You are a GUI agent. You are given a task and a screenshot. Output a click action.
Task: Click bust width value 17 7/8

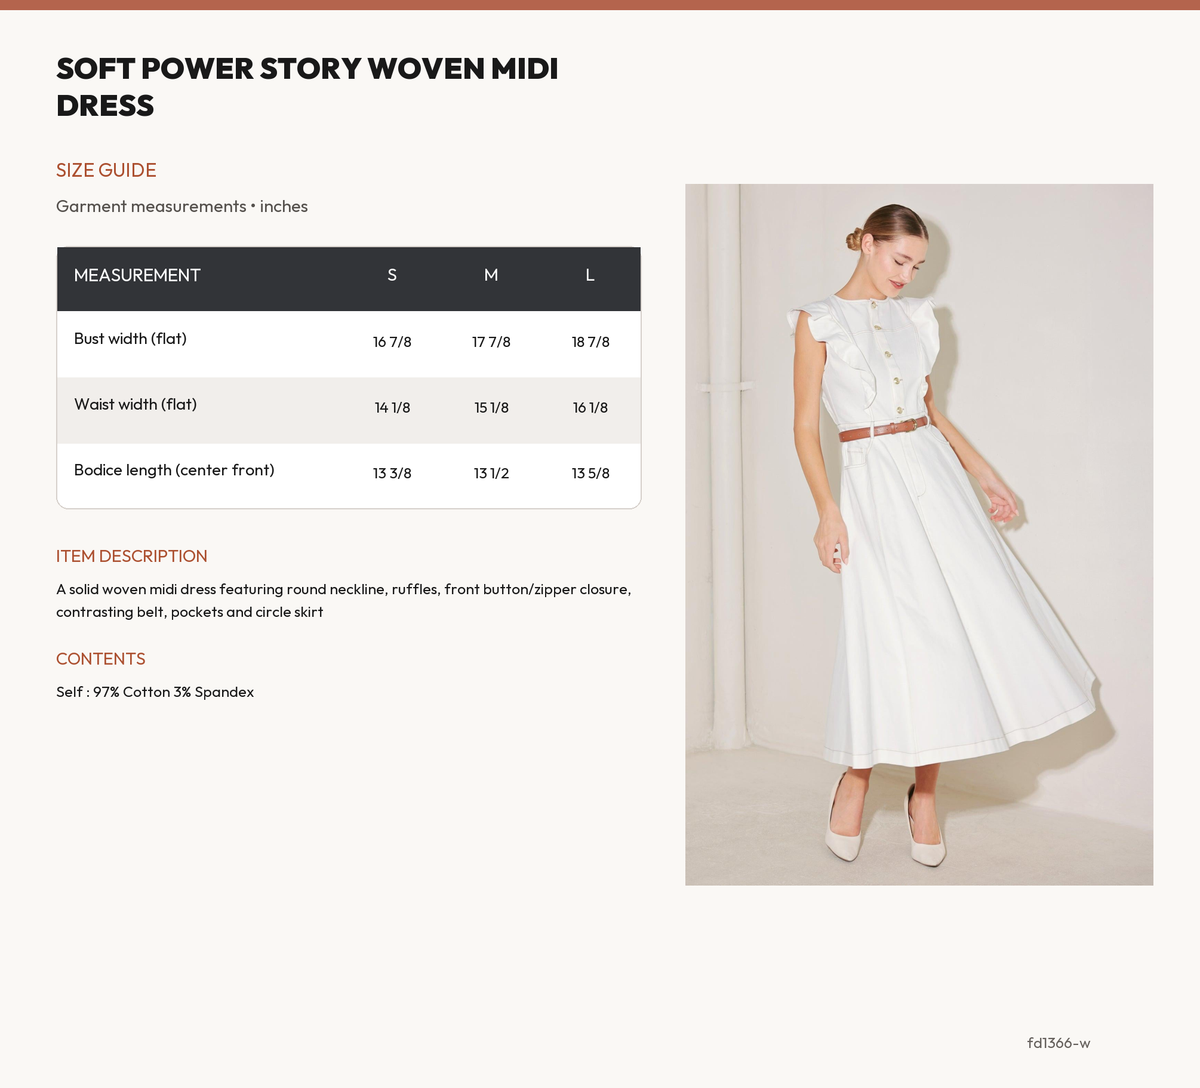pyautogui.click(x=491, y=342)
